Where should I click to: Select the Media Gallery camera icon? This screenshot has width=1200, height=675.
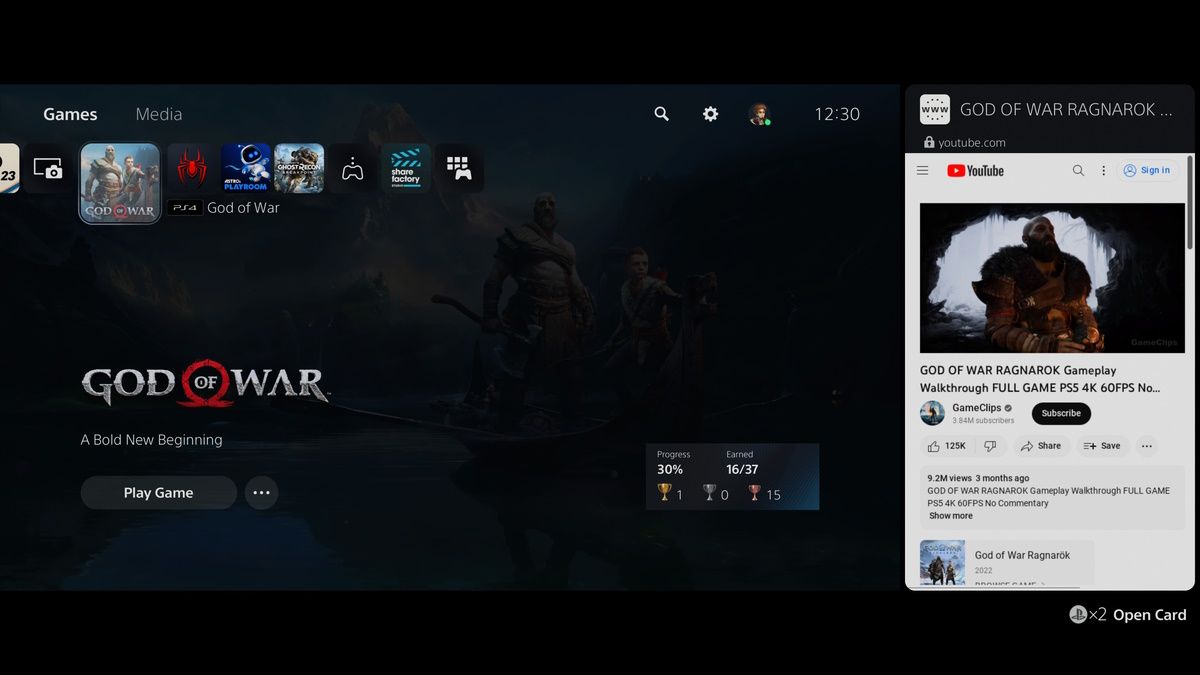(48, 168)
